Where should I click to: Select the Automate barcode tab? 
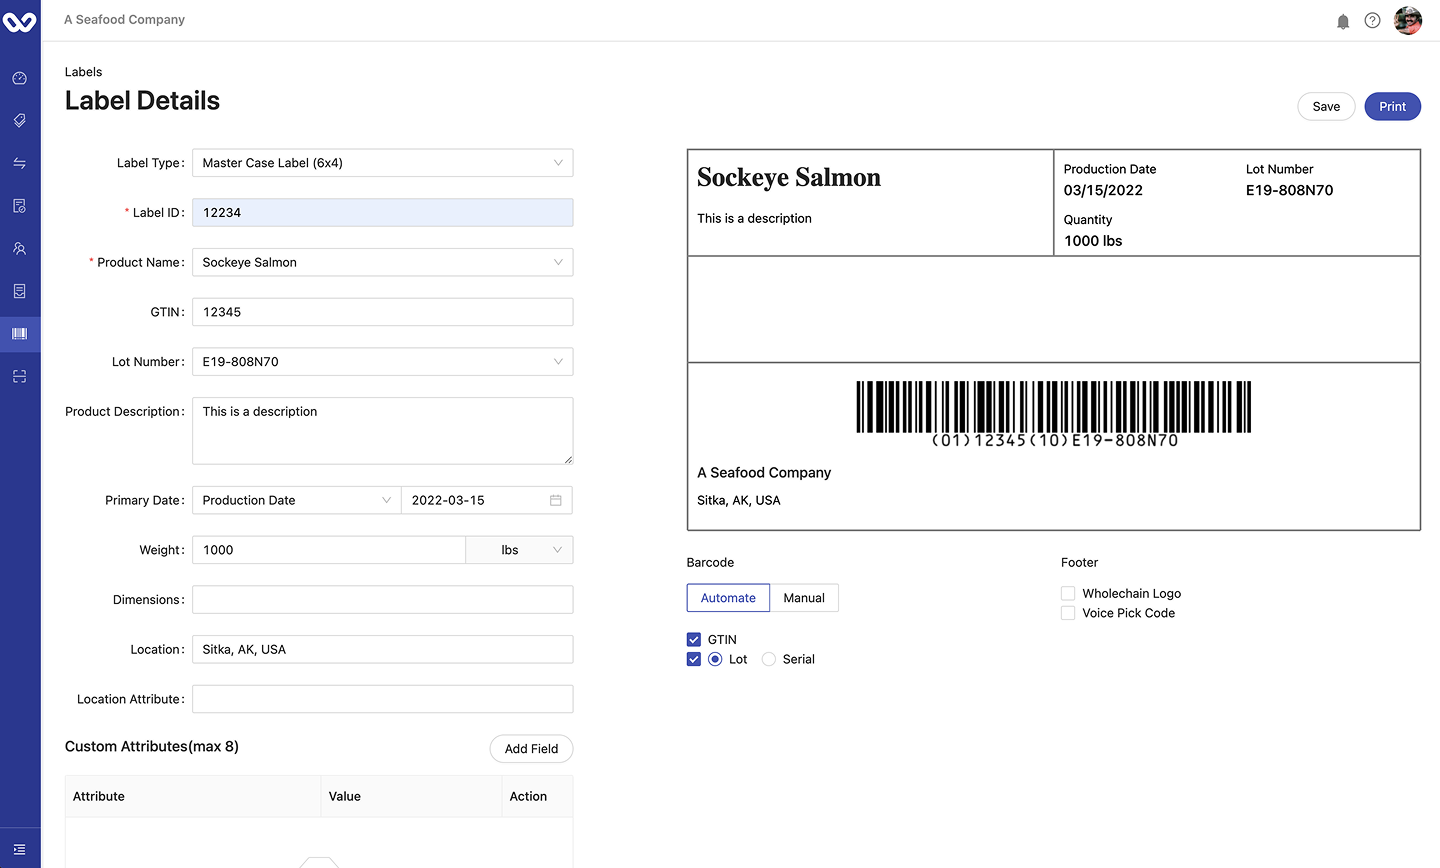click(x=728, y=598)
